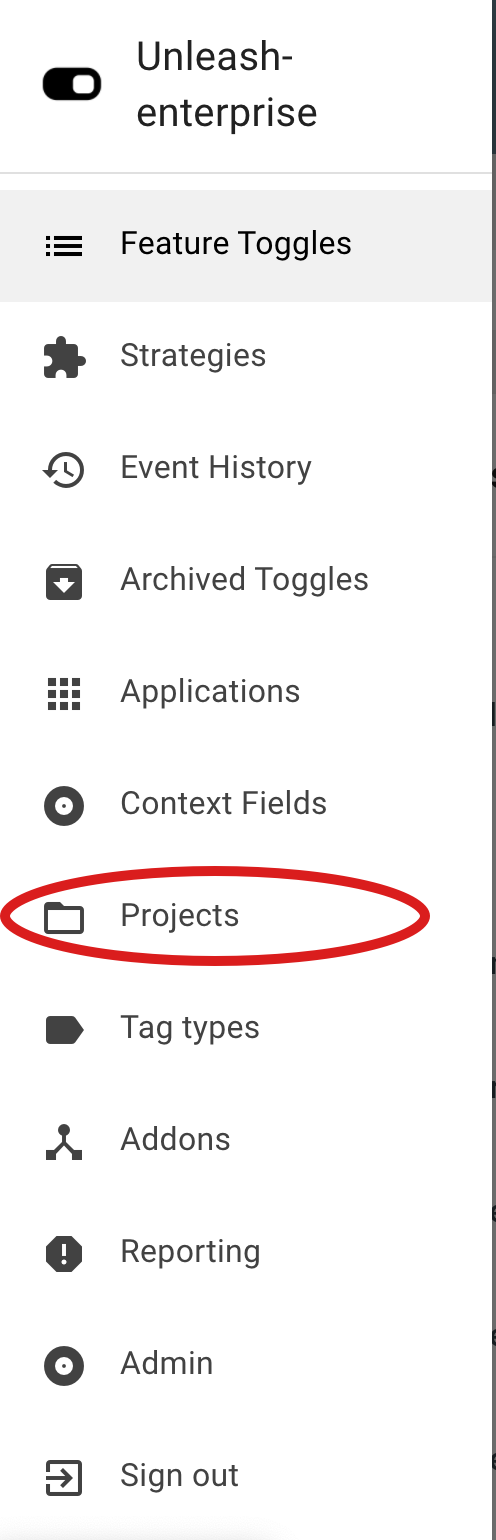Select the Strategies puzzle piece icon

point(65,357)
